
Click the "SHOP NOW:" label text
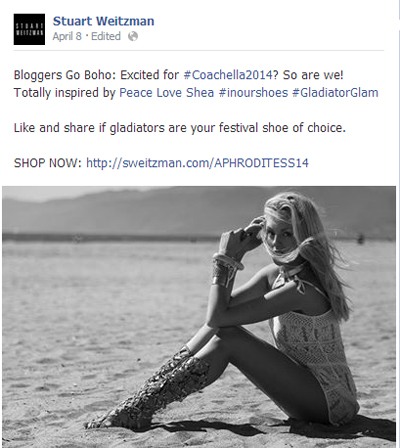[48, 163]
